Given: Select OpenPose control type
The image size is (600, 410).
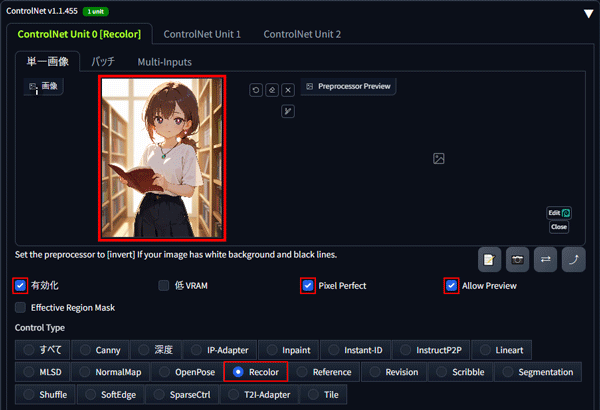Looking at the screenshot, I should pyautogui.click(x=187, y=372).
